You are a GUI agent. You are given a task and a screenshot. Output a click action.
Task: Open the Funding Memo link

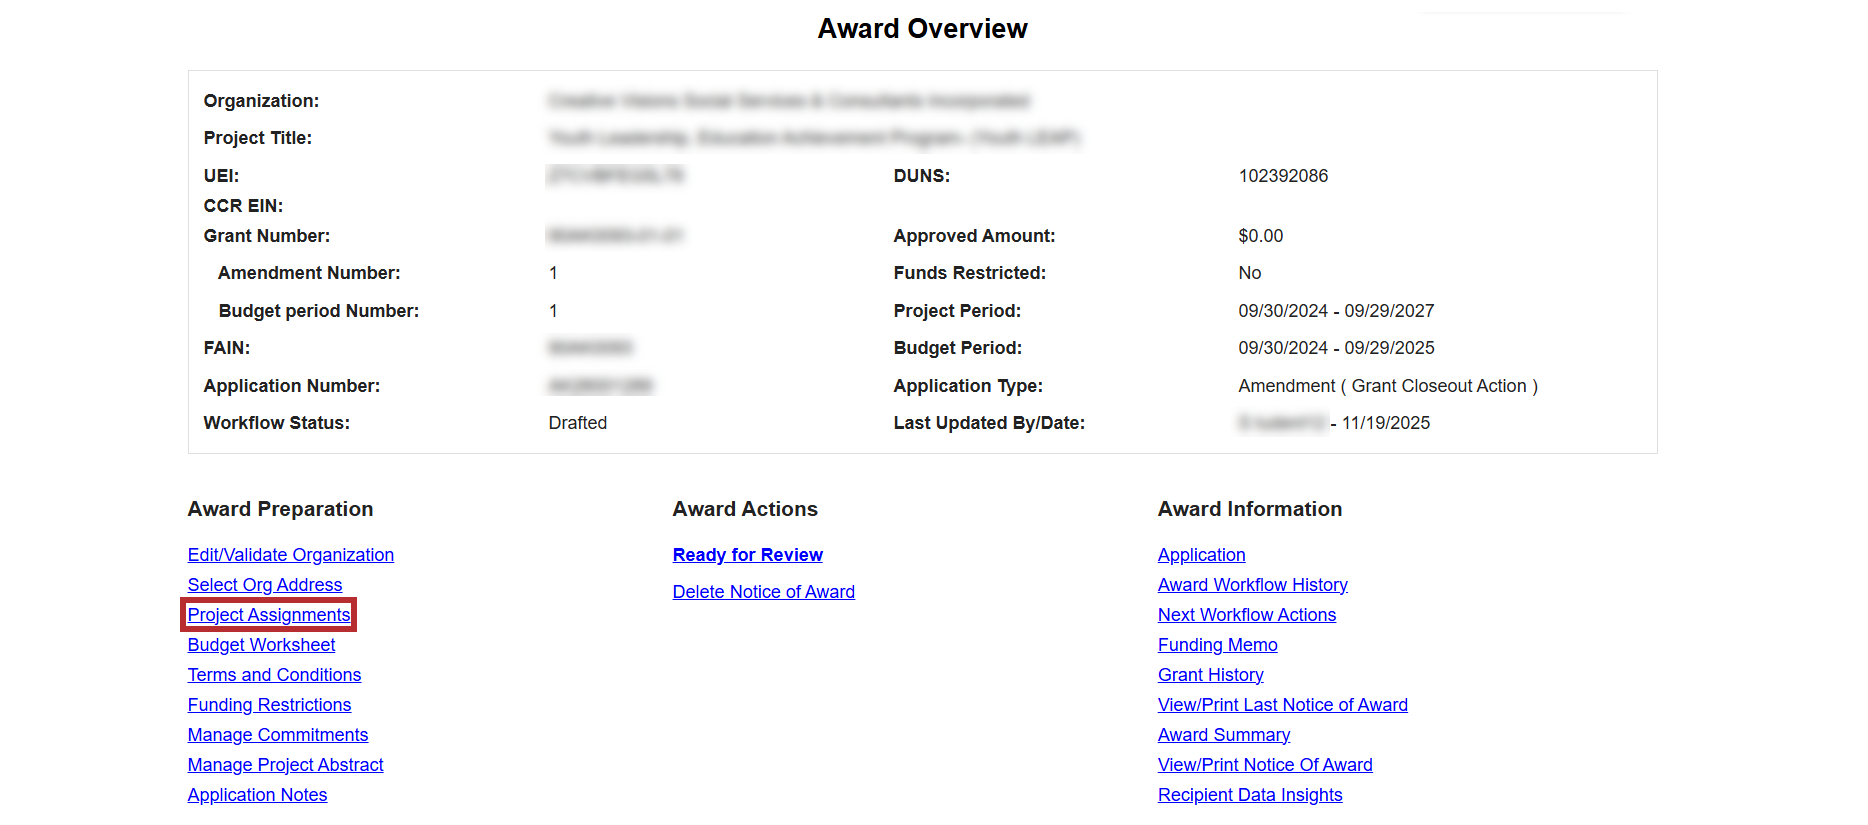coord(1217,645)
